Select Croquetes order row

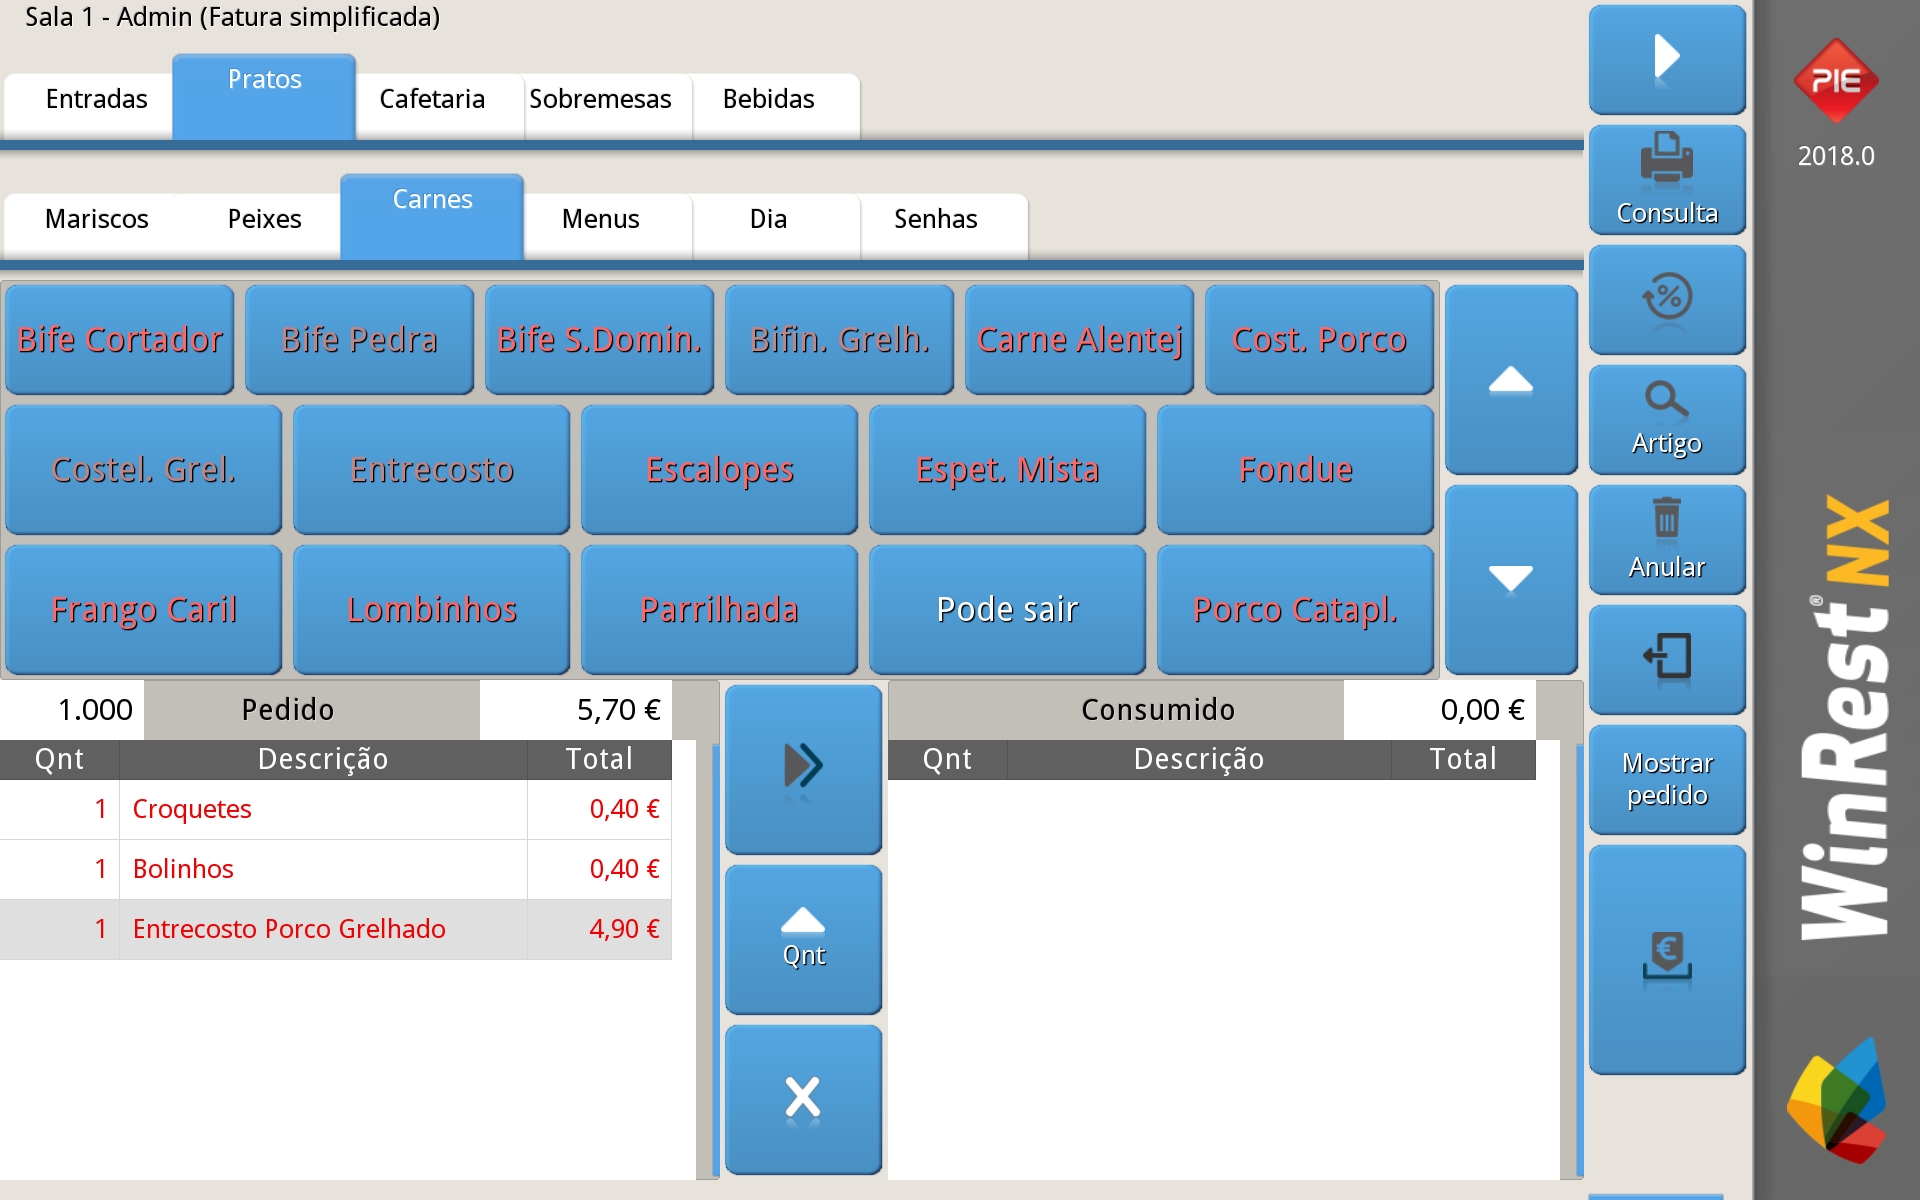[x=336, y=809]
